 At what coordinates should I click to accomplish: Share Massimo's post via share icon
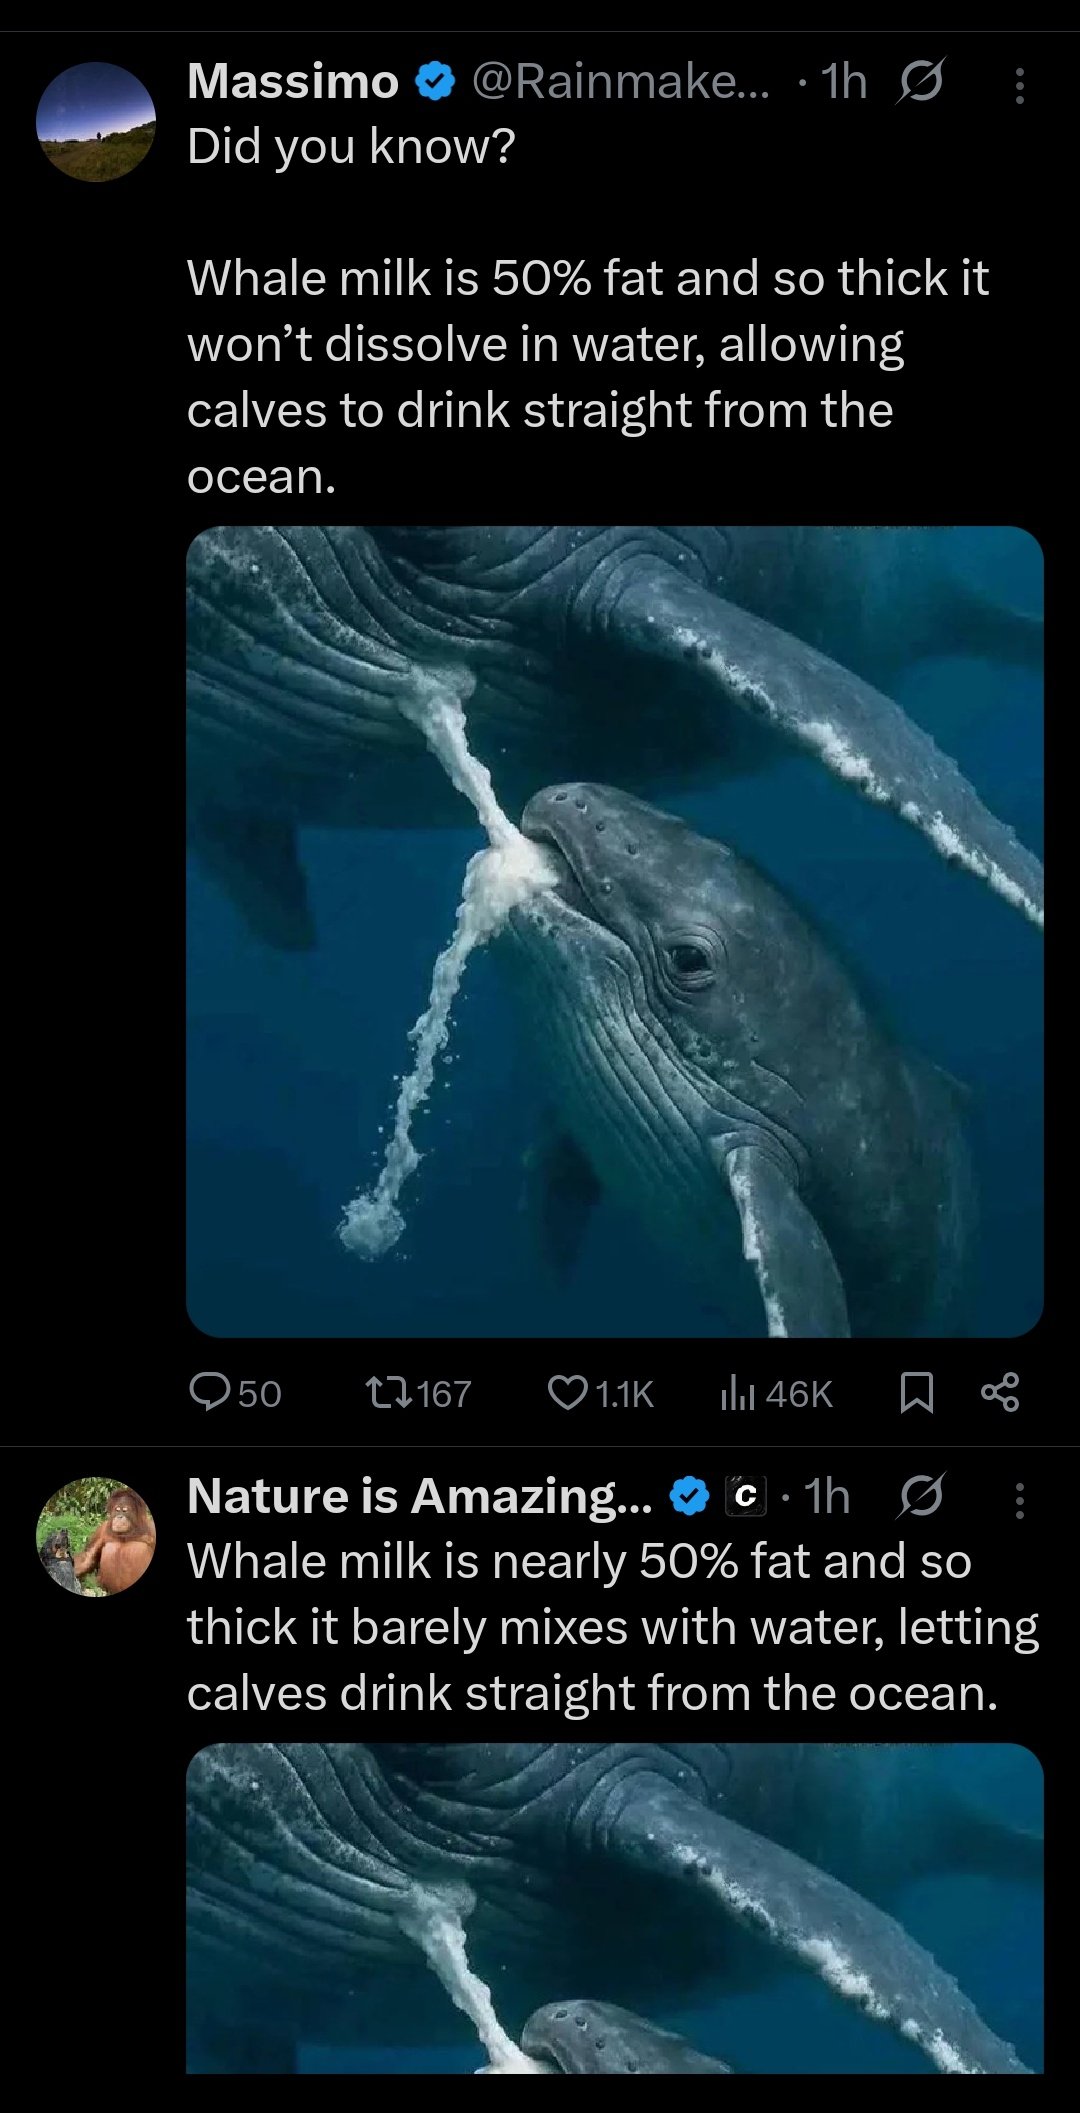click(1000, 1392)
